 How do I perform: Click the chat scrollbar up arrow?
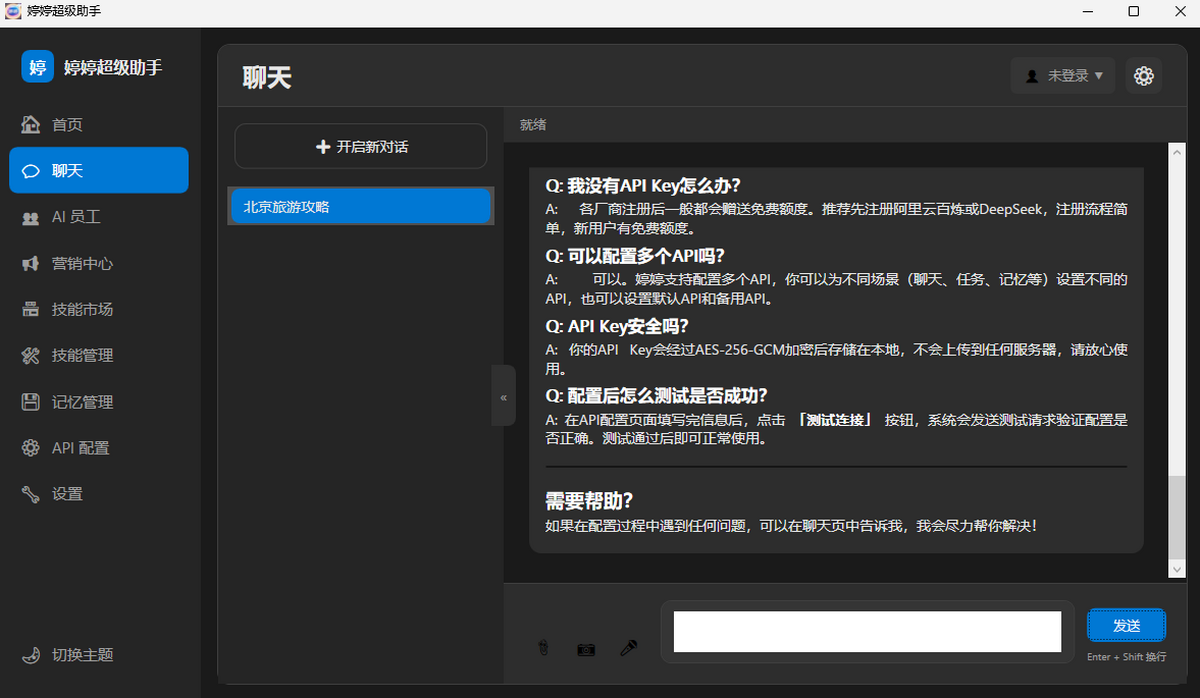[x=1177, y=152]
